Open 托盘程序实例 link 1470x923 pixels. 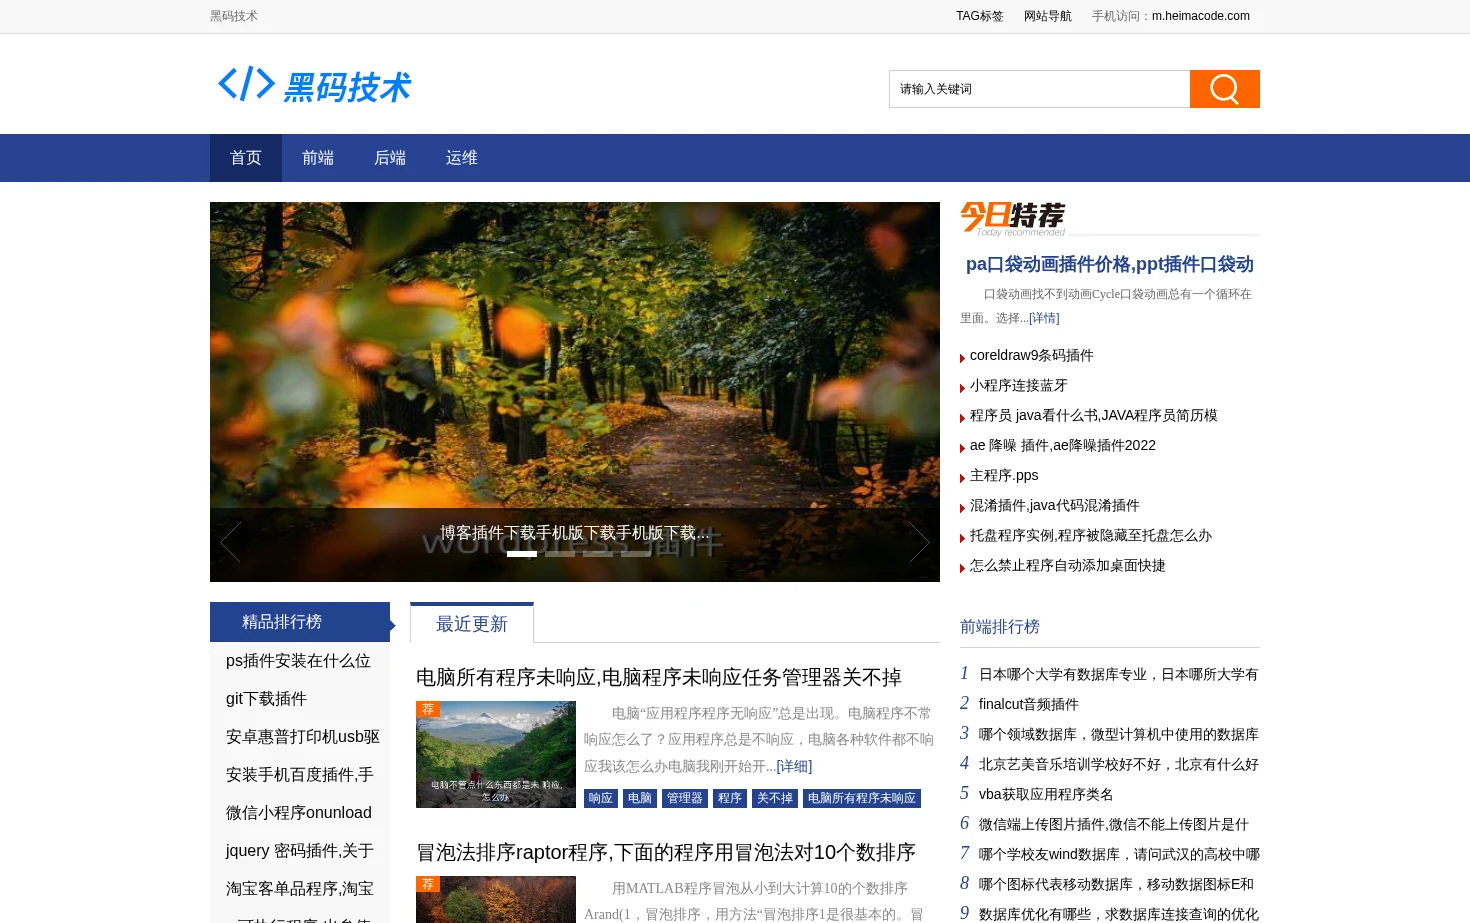(1091, 535)
